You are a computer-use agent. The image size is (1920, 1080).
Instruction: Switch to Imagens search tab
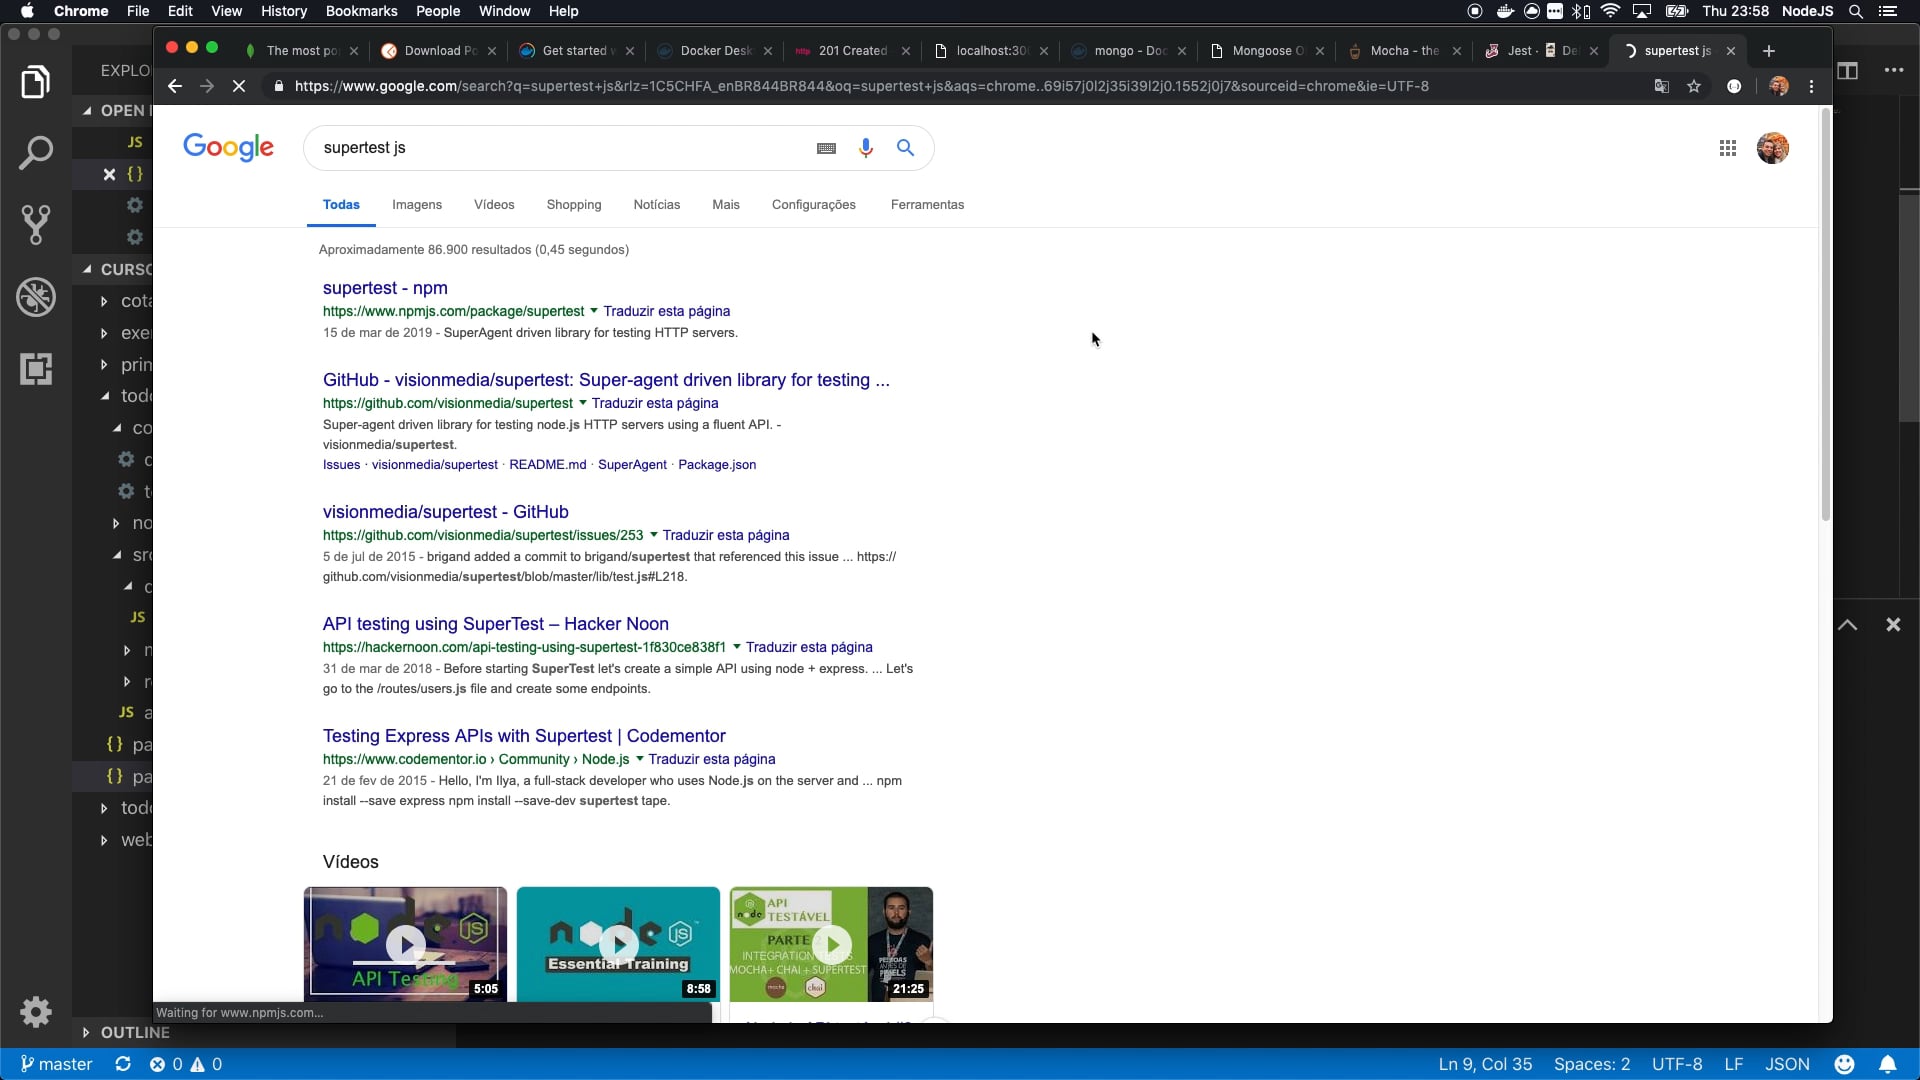416,204
